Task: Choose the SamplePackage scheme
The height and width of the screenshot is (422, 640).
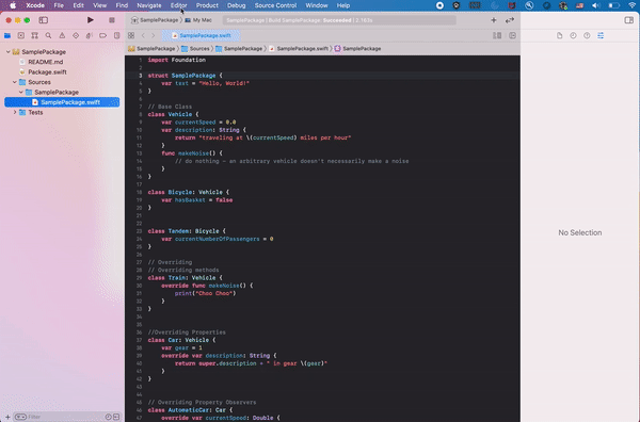Action: (155, 20)
